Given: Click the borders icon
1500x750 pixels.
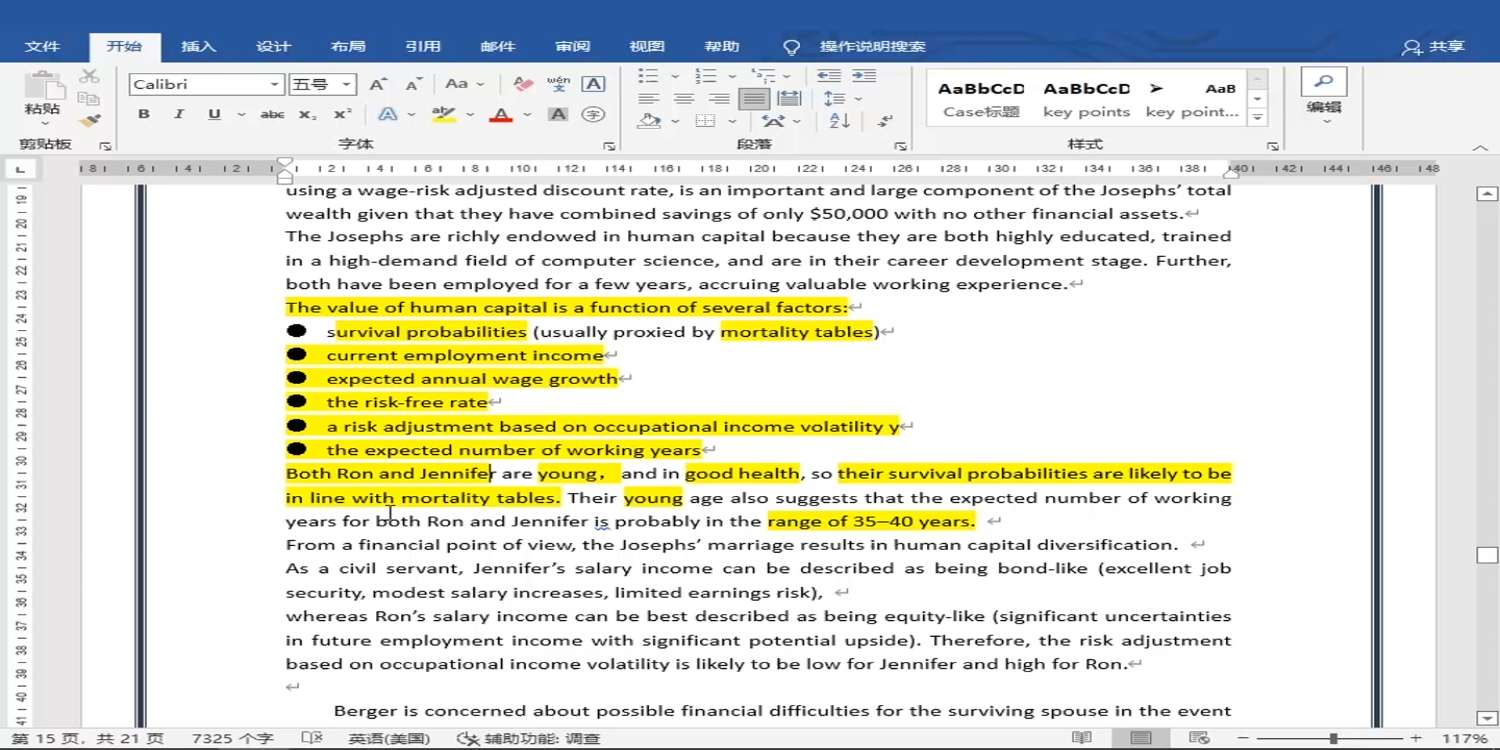Looking at the screenshot, I should (705, 121).
